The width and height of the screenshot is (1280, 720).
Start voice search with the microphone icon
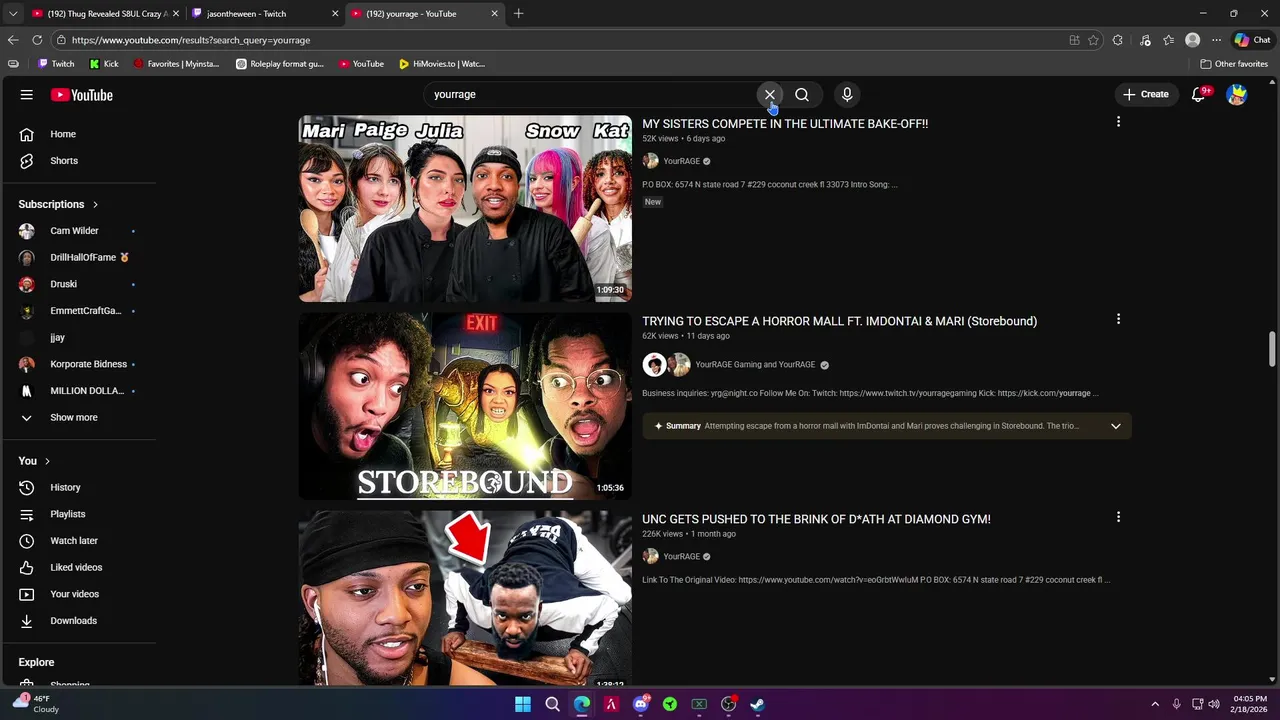(x=847, y=94)
